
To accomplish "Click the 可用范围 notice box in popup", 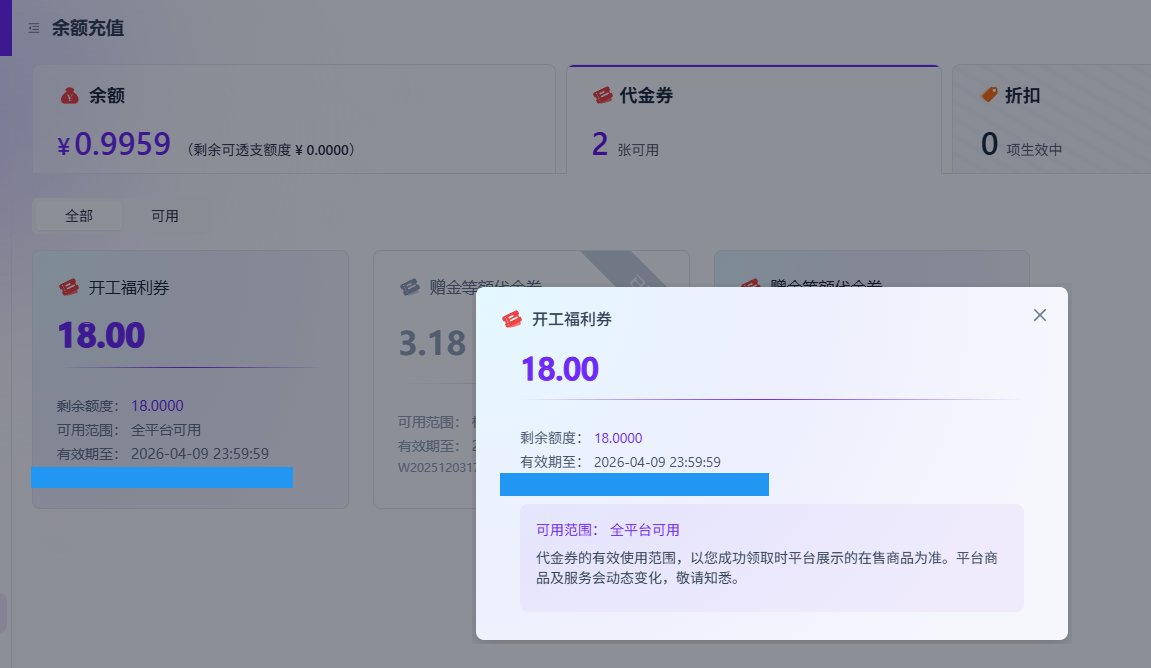I will pyautogui.click(x=771, y=557).
